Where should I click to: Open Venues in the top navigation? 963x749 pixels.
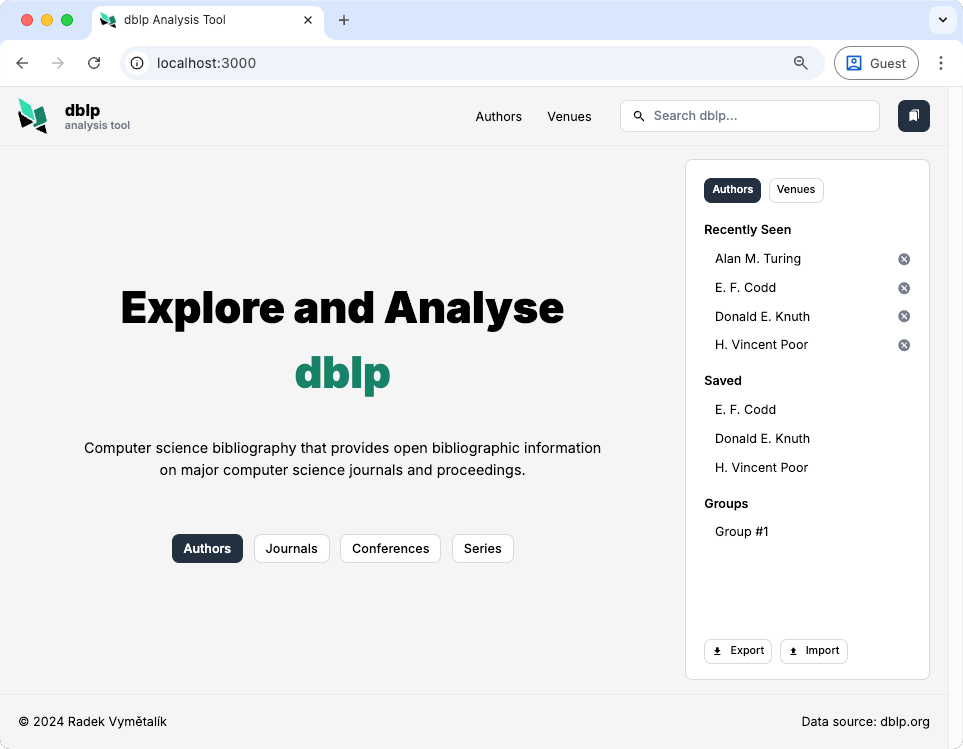point(569,117)
